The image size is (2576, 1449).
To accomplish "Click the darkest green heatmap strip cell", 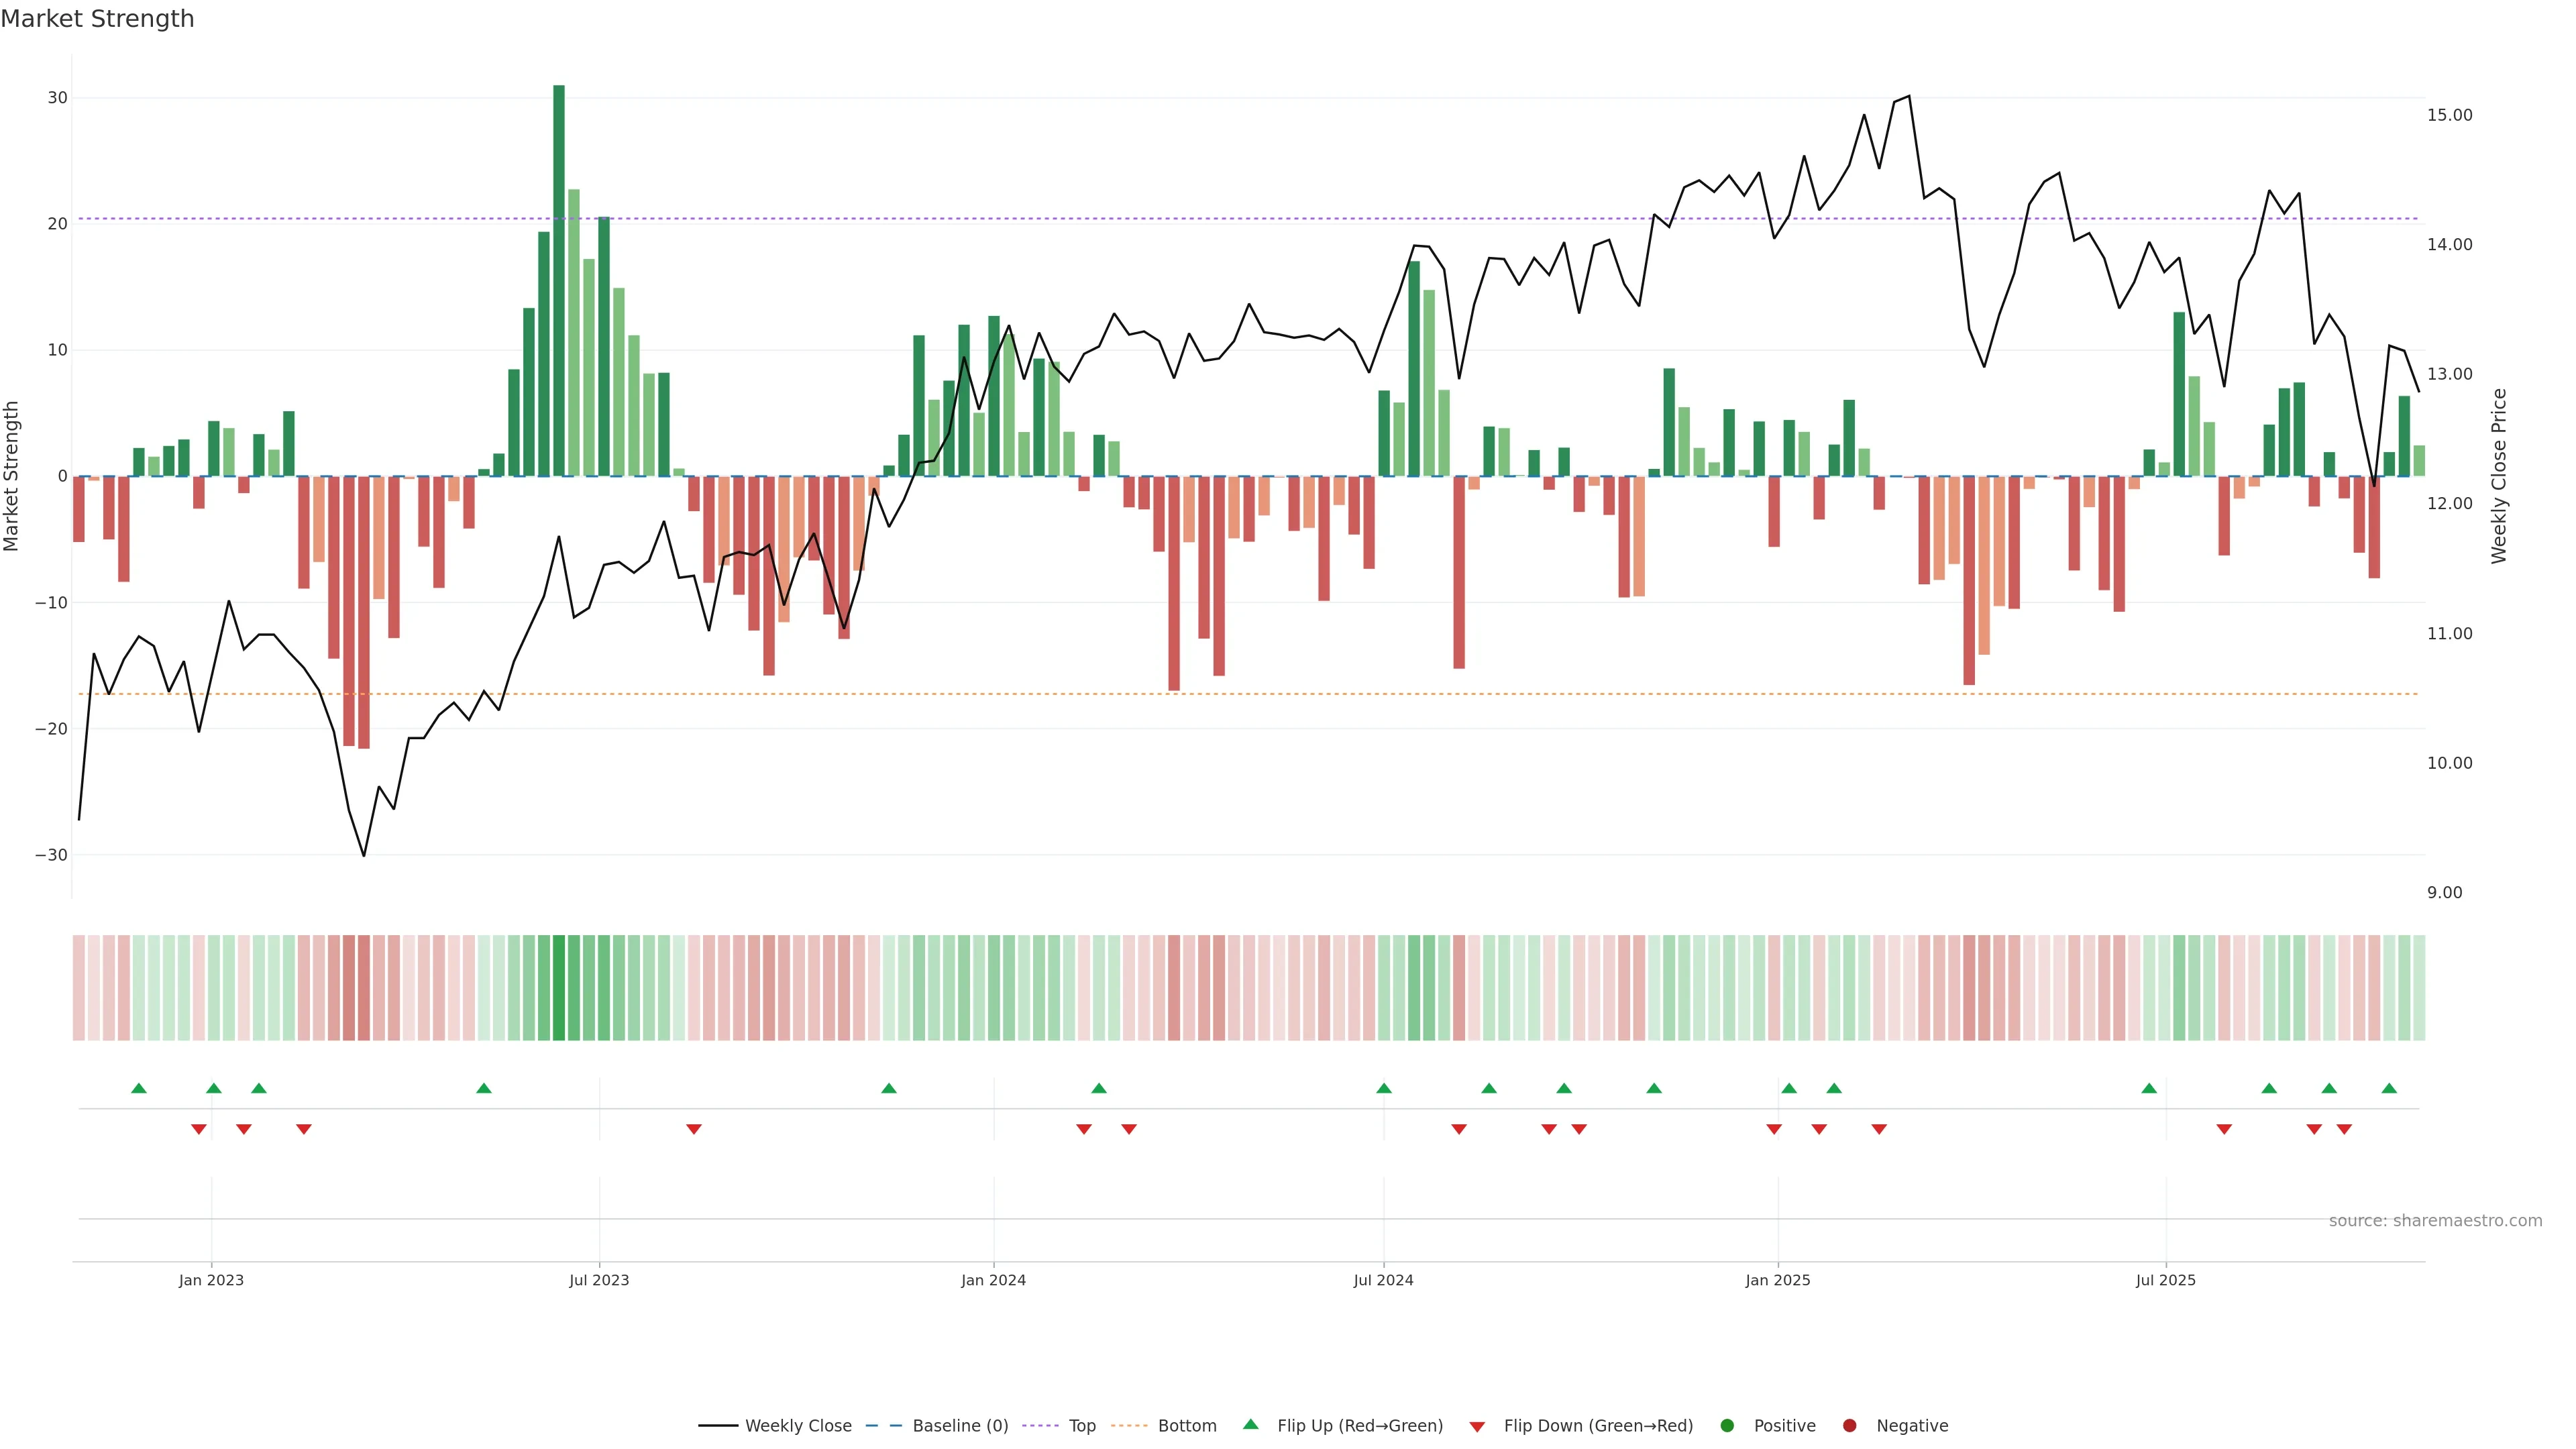I will tap(559, 988).
